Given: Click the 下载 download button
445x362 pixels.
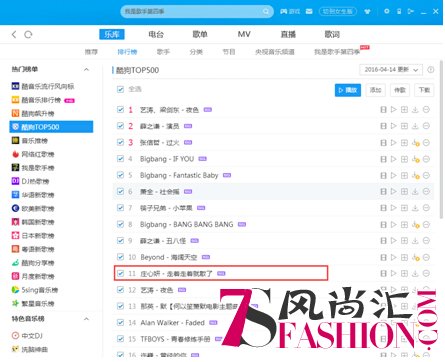Looking at the screenshot, I should coord(424,90).
